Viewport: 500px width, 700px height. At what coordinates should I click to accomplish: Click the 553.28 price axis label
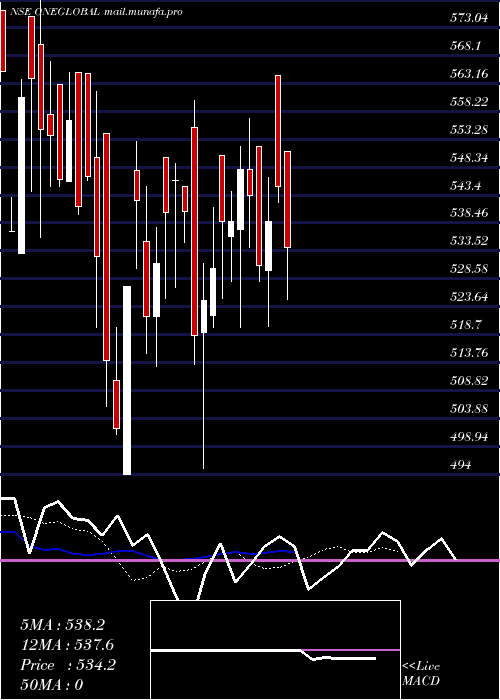469,130
